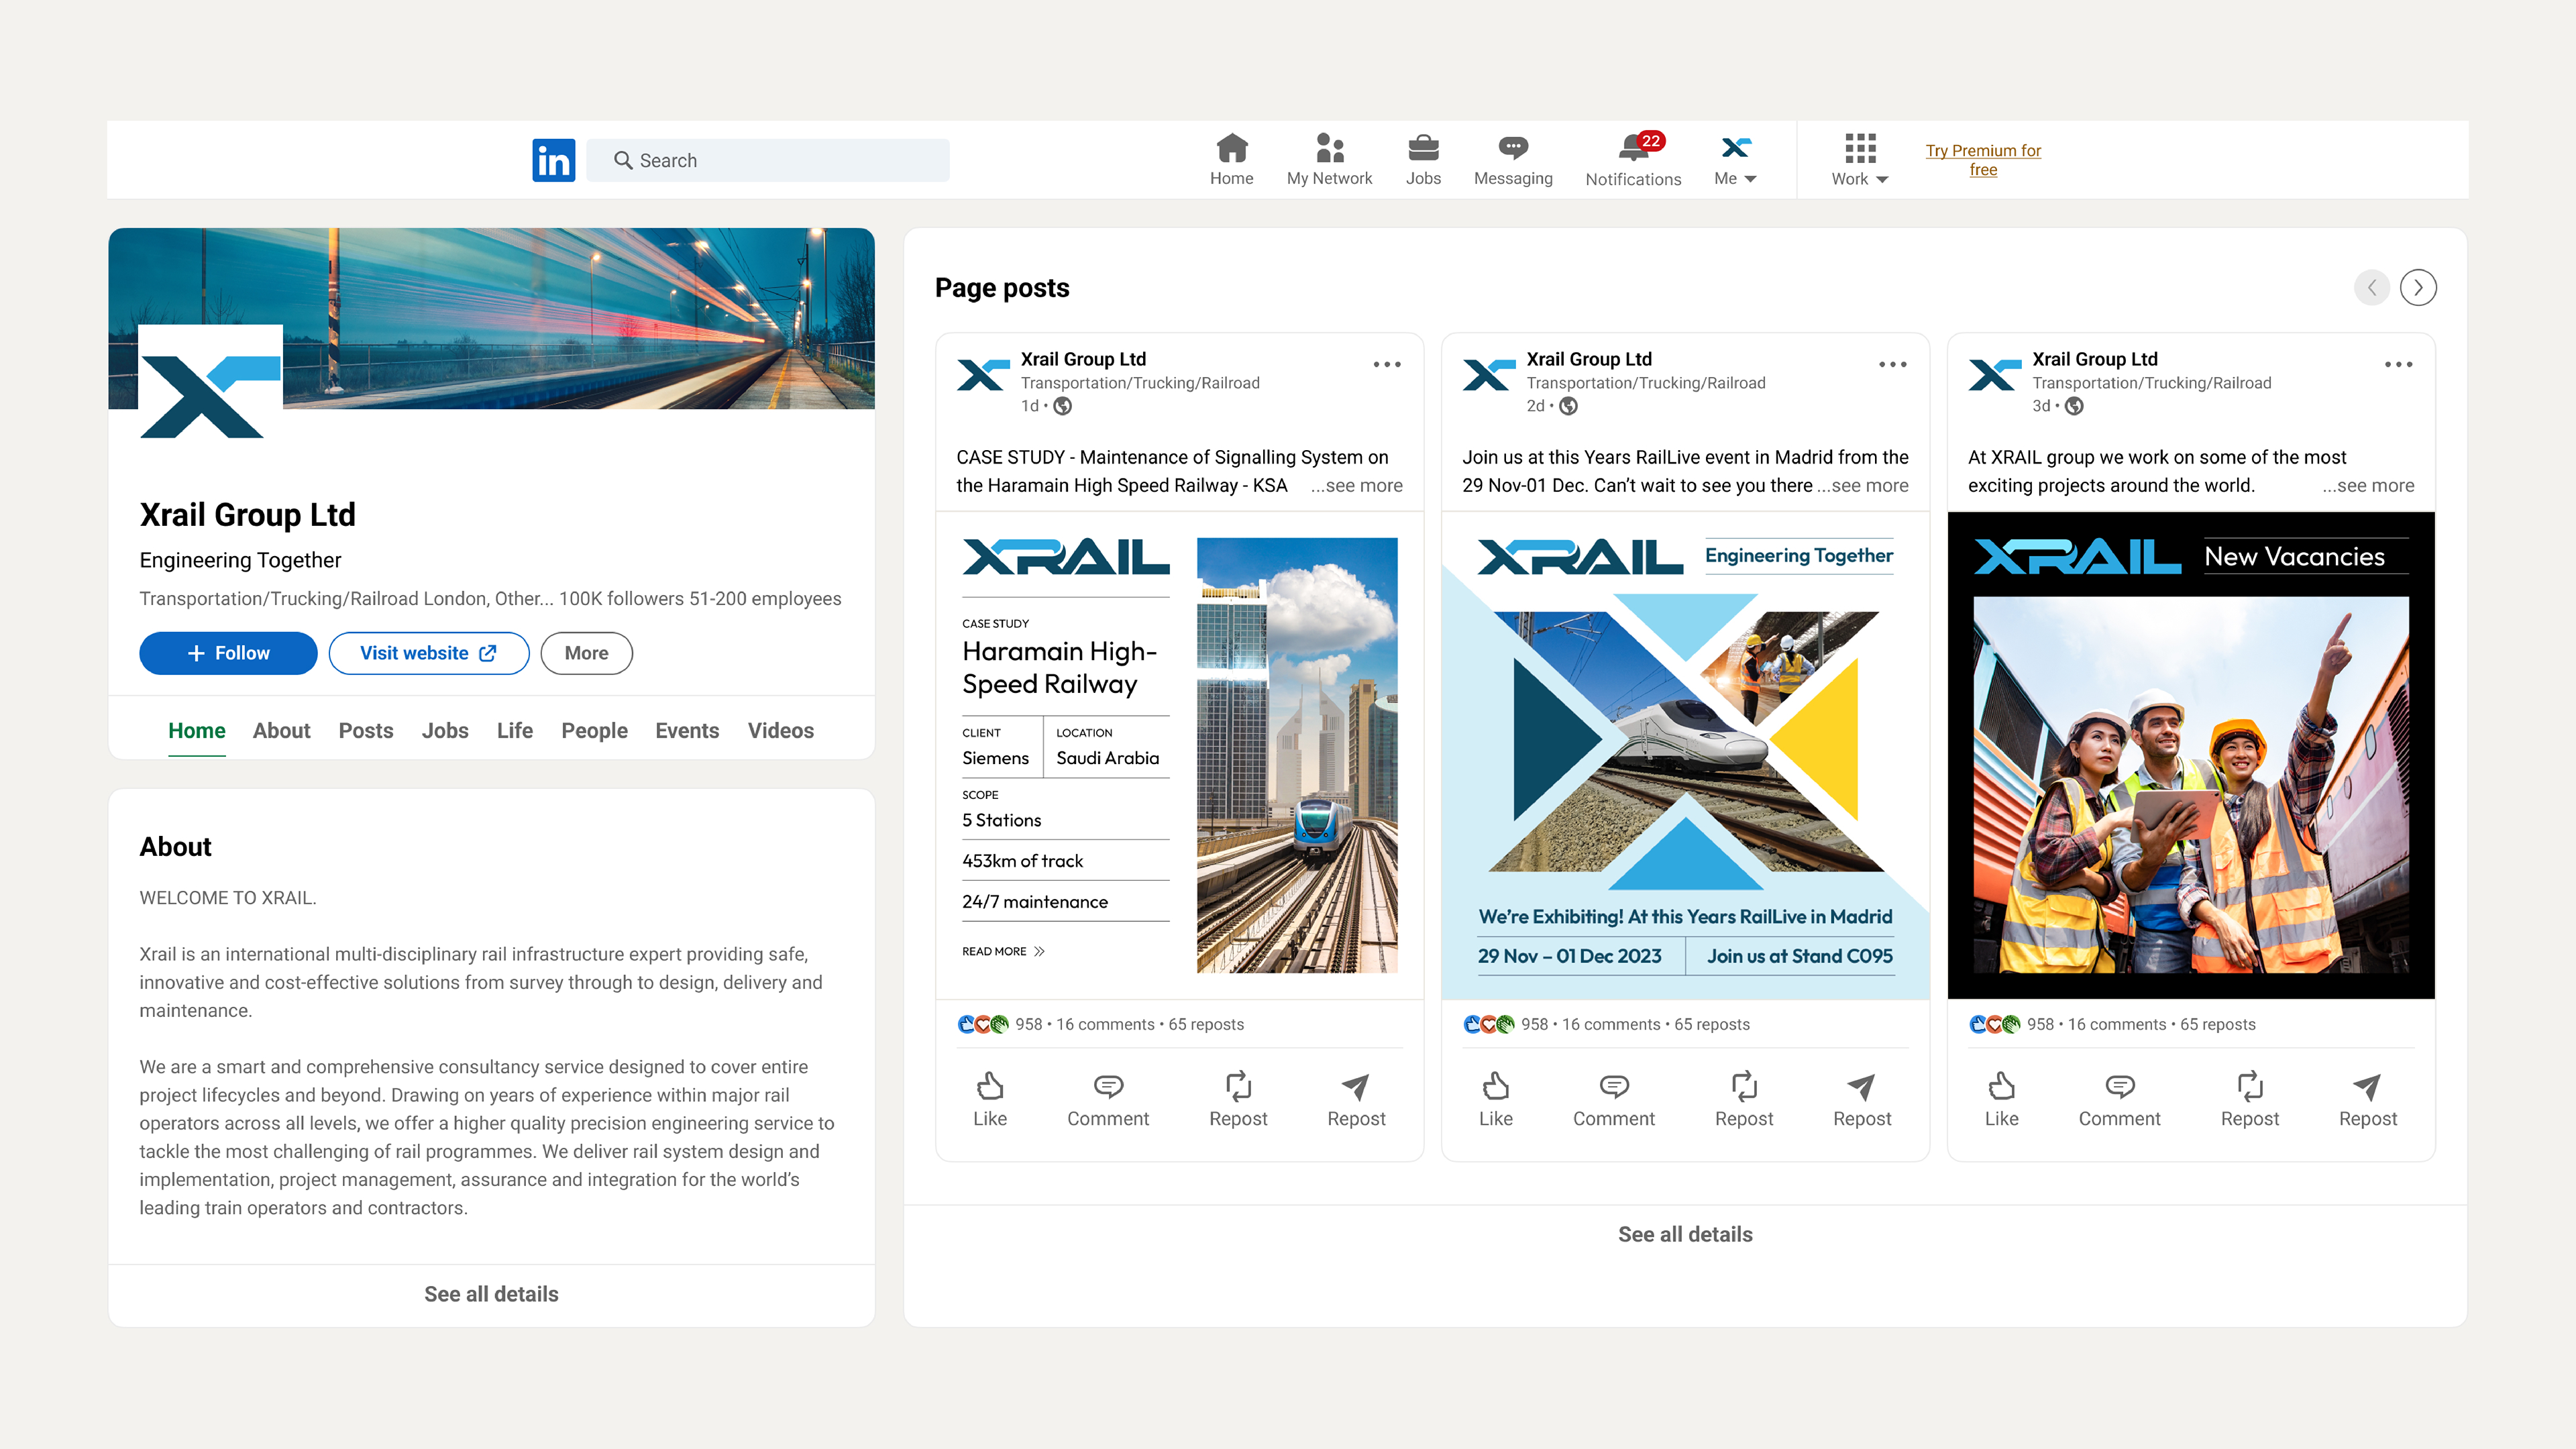Viewport: 2576px width, 1449px height.
Task: Click the LinkedIn logo icon
Action: pyautogui.click(x=553, y=160)
